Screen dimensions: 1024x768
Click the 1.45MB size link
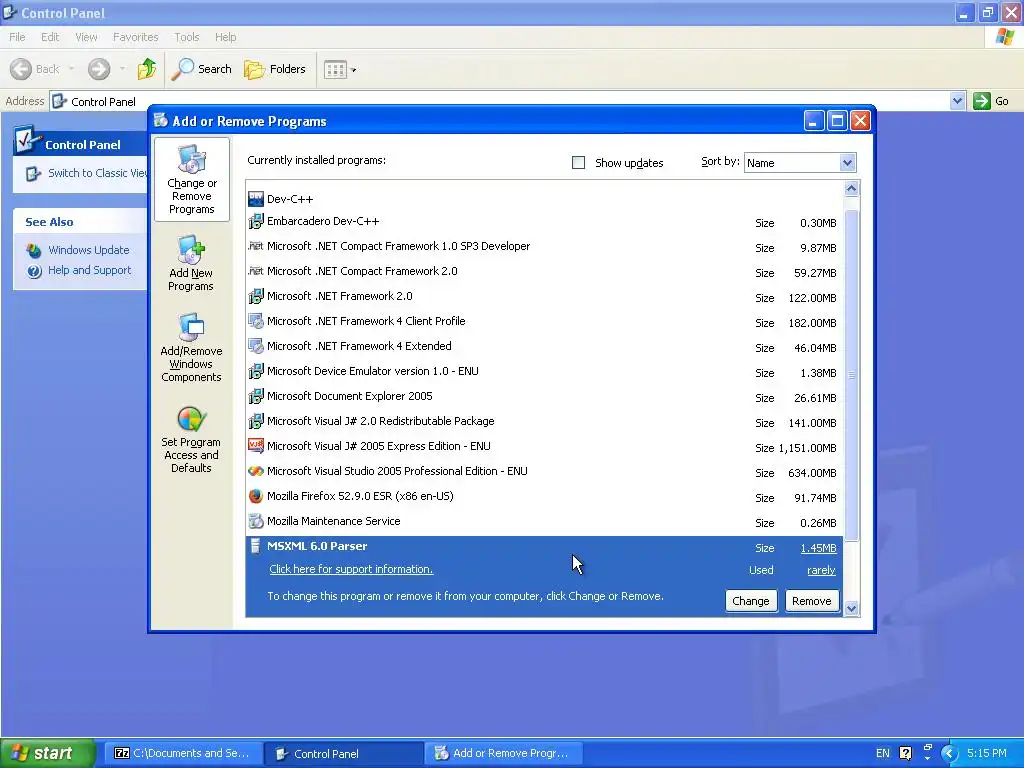tap(818, 549)
